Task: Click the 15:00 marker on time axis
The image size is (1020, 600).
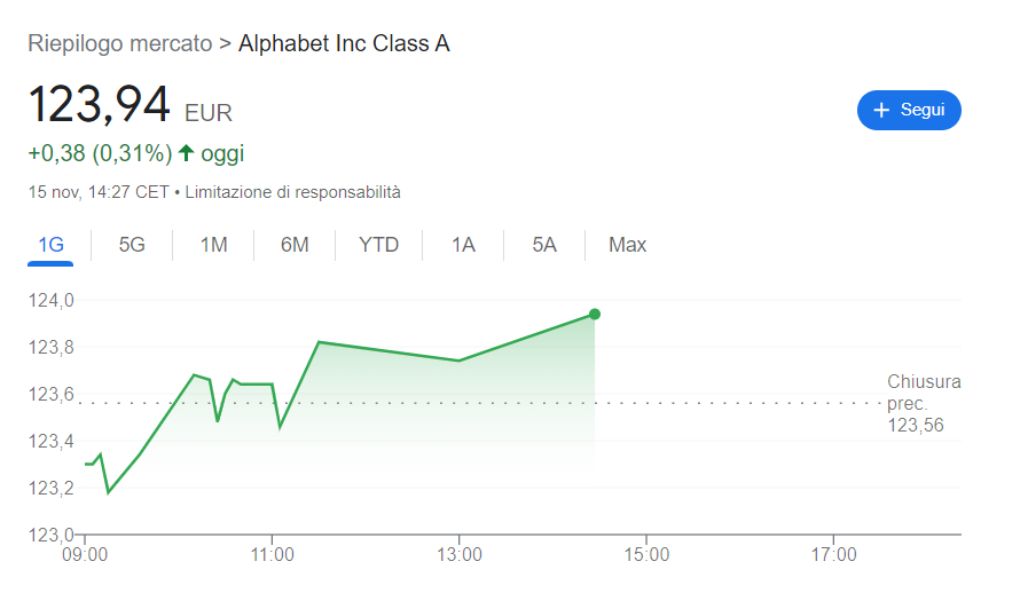Action: 647,554
